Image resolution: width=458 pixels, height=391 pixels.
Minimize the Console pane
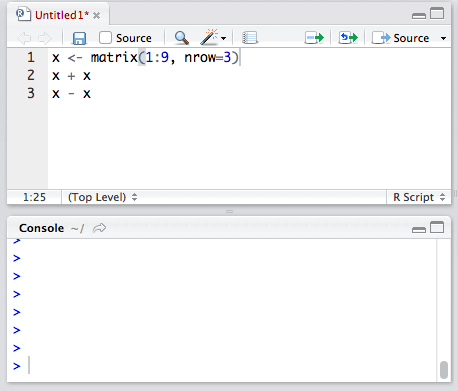coord(419,229)
